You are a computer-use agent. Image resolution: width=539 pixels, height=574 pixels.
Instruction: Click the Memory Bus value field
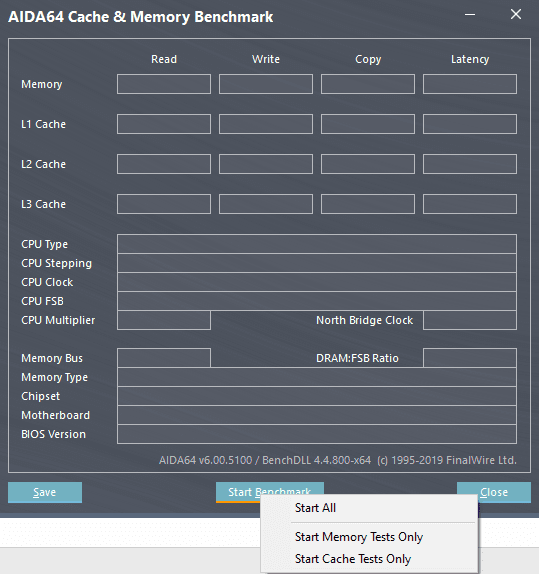pyautogui.click(x=164, y=358)
